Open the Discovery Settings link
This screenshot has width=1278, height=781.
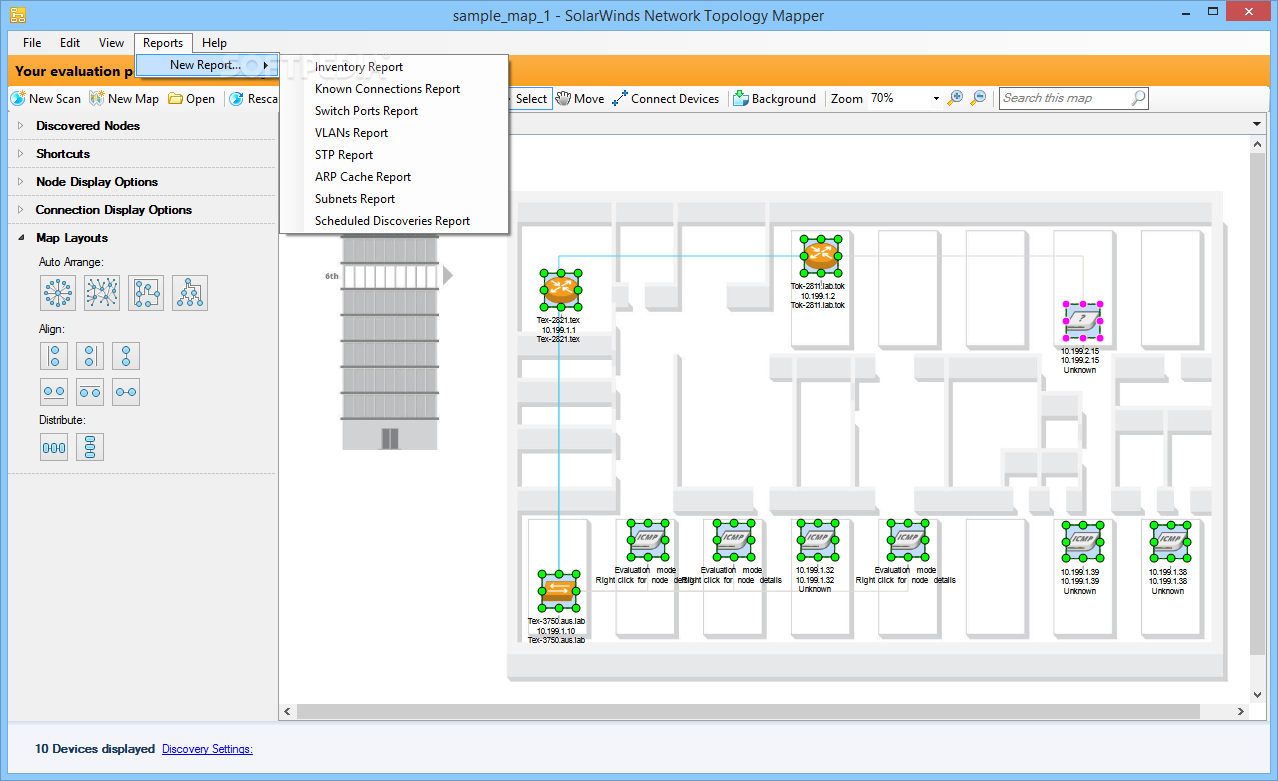coord(207,749)
